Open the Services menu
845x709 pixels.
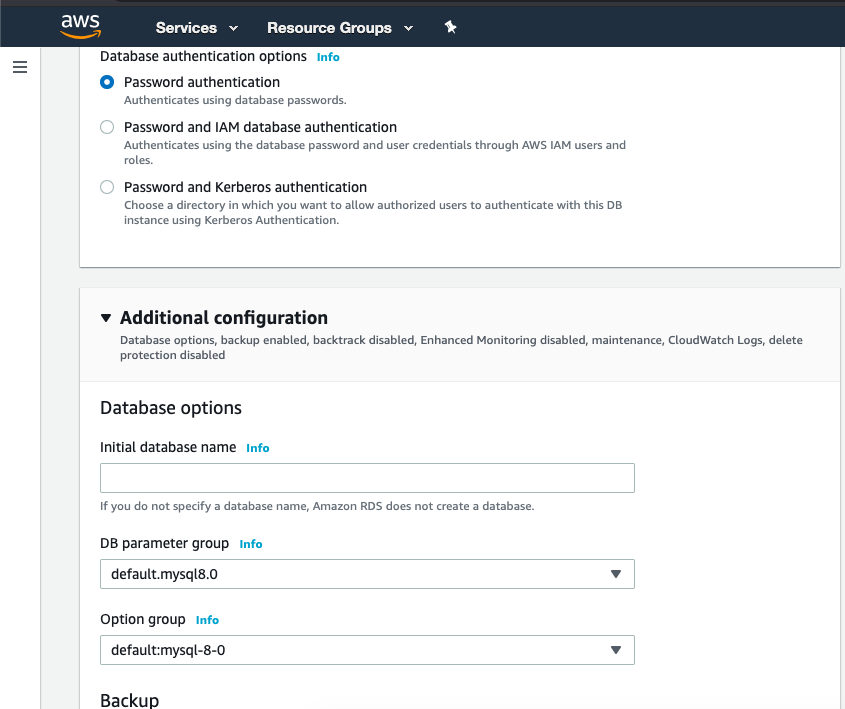tap(186, 28)
